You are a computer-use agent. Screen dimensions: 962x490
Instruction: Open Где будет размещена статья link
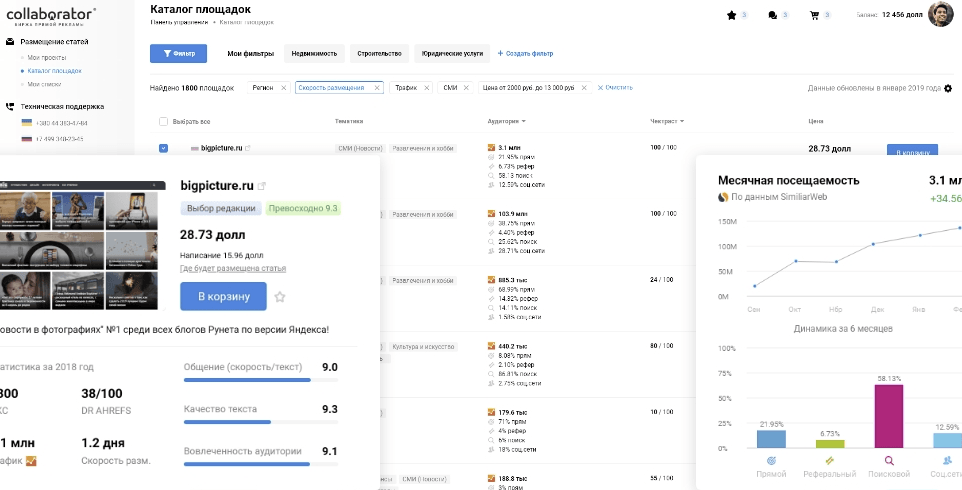click(233, 268)
